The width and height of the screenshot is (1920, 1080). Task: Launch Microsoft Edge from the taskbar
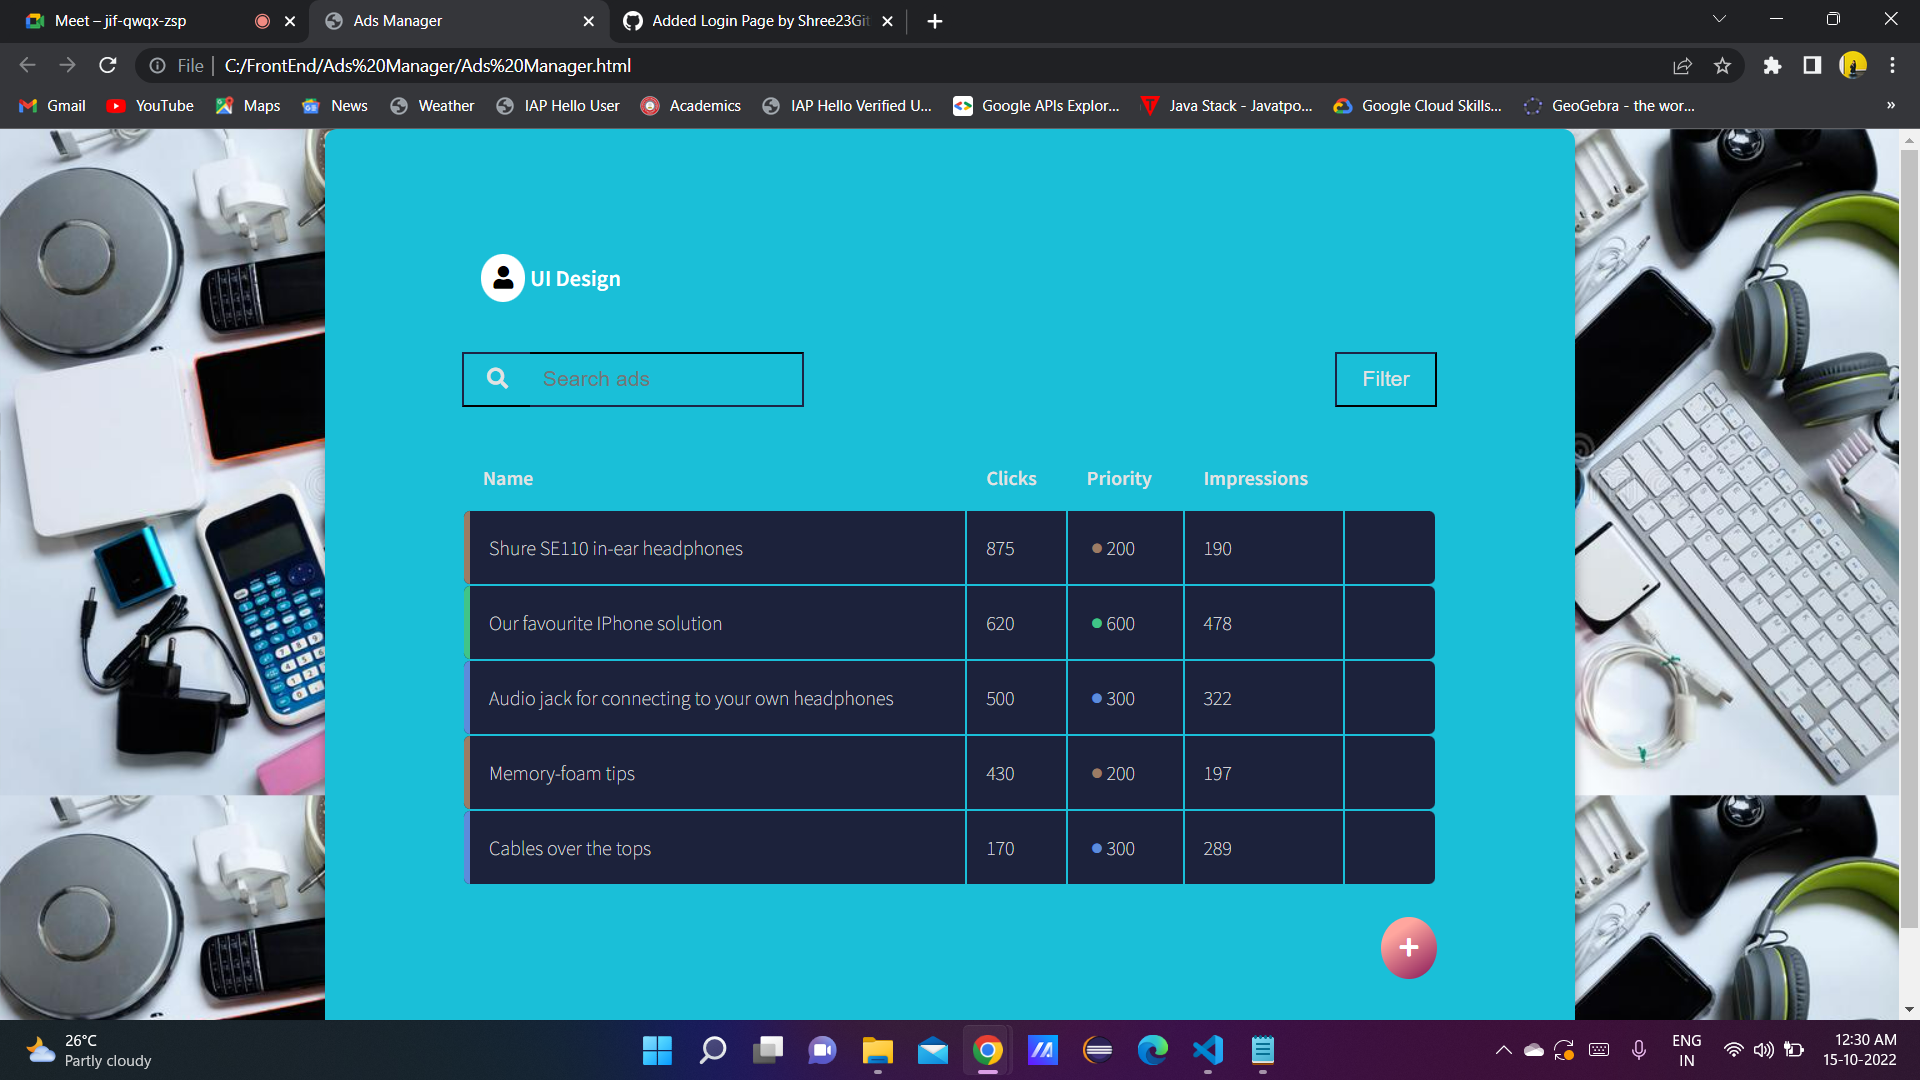coord(1152,1051)
